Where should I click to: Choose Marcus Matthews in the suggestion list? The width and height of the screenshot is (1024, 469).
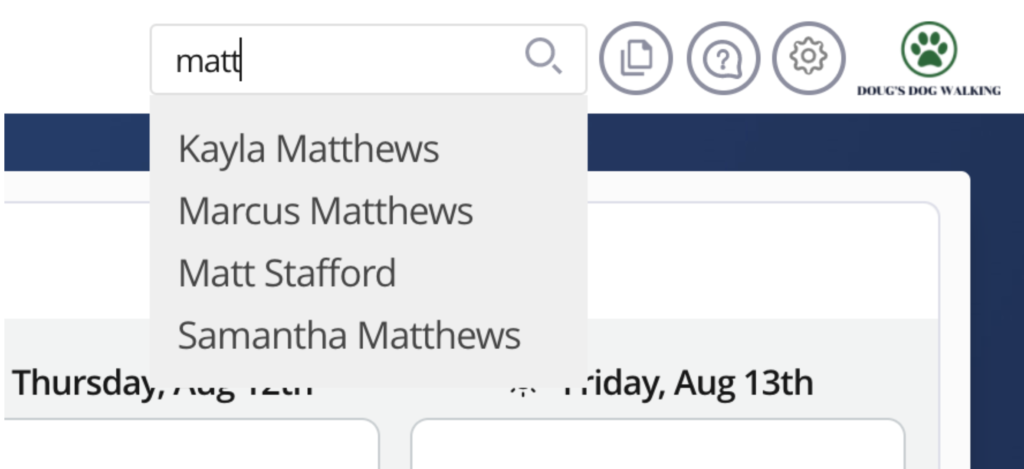coord(325,211)
